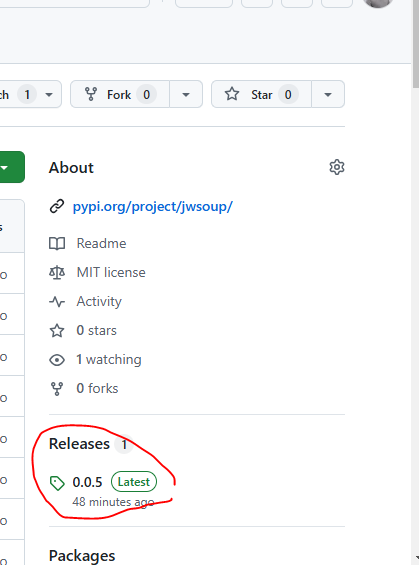Image resolution: width=419 pixels, height=565 pixels.
Task: Click the eye icon beside 1 watching
Action: [x=57, y=360]
